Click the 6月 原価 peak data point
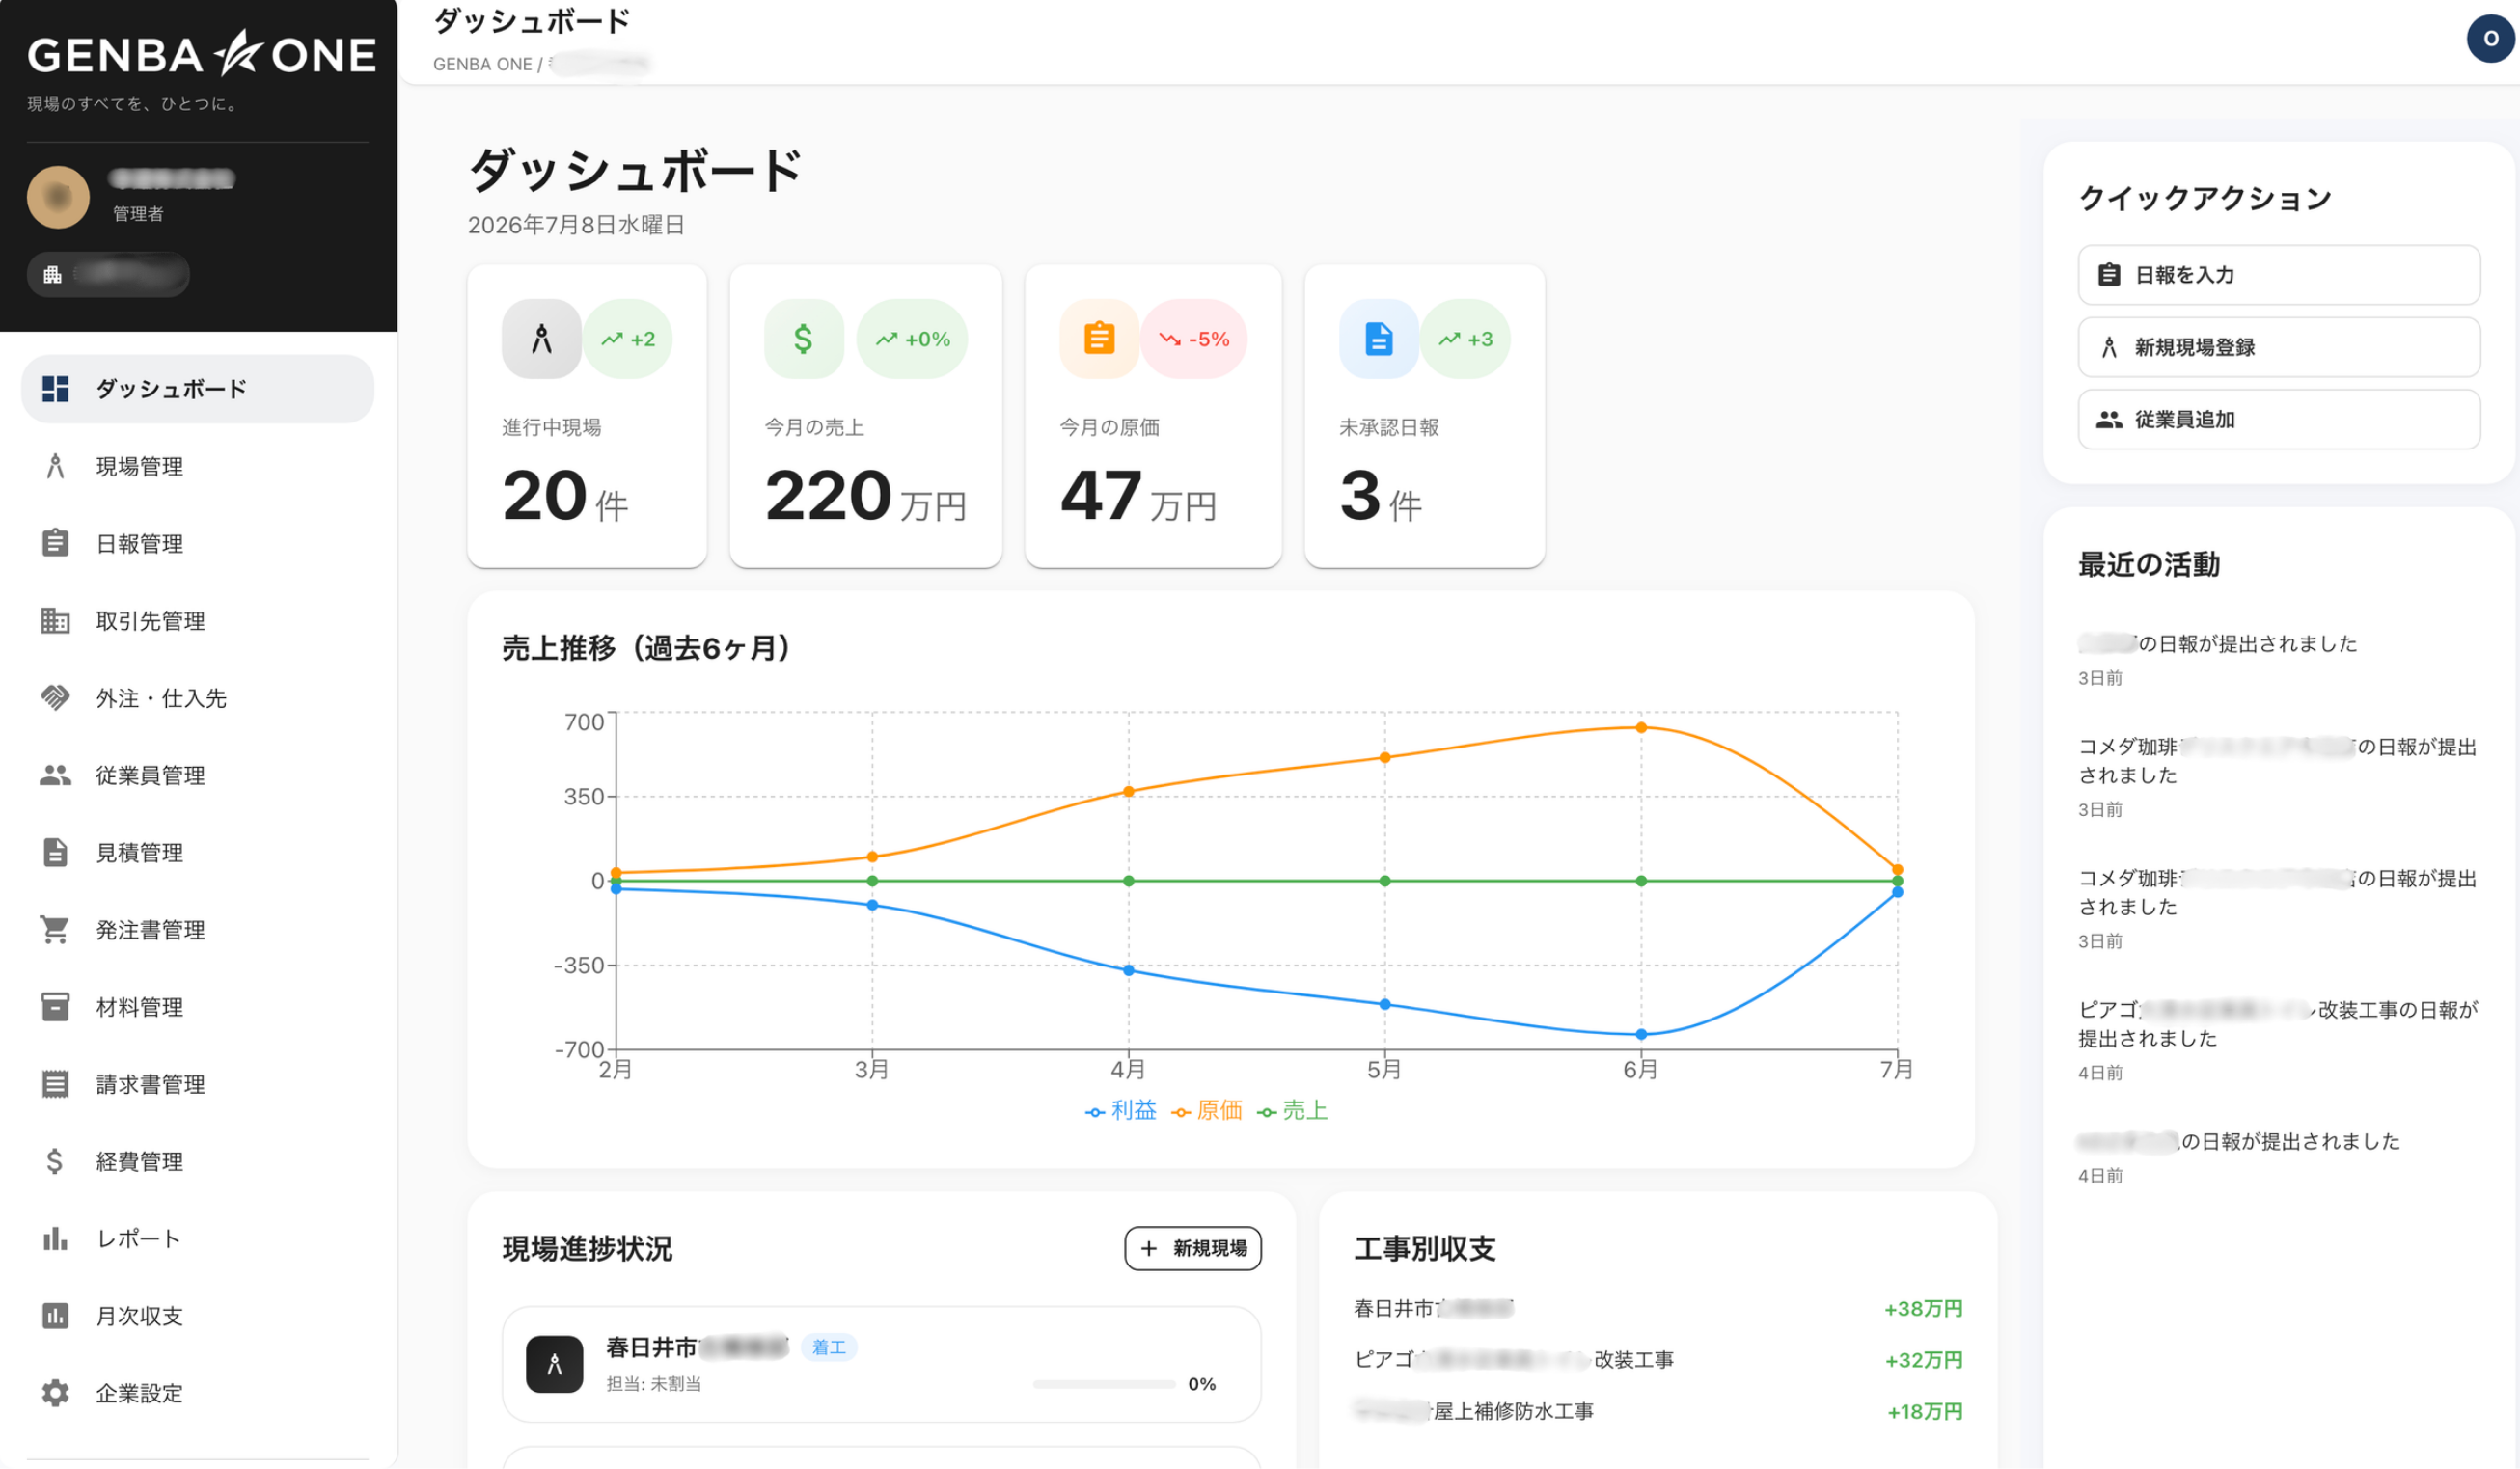This screenshot has width=2520, height=1469. point(1641,728)
